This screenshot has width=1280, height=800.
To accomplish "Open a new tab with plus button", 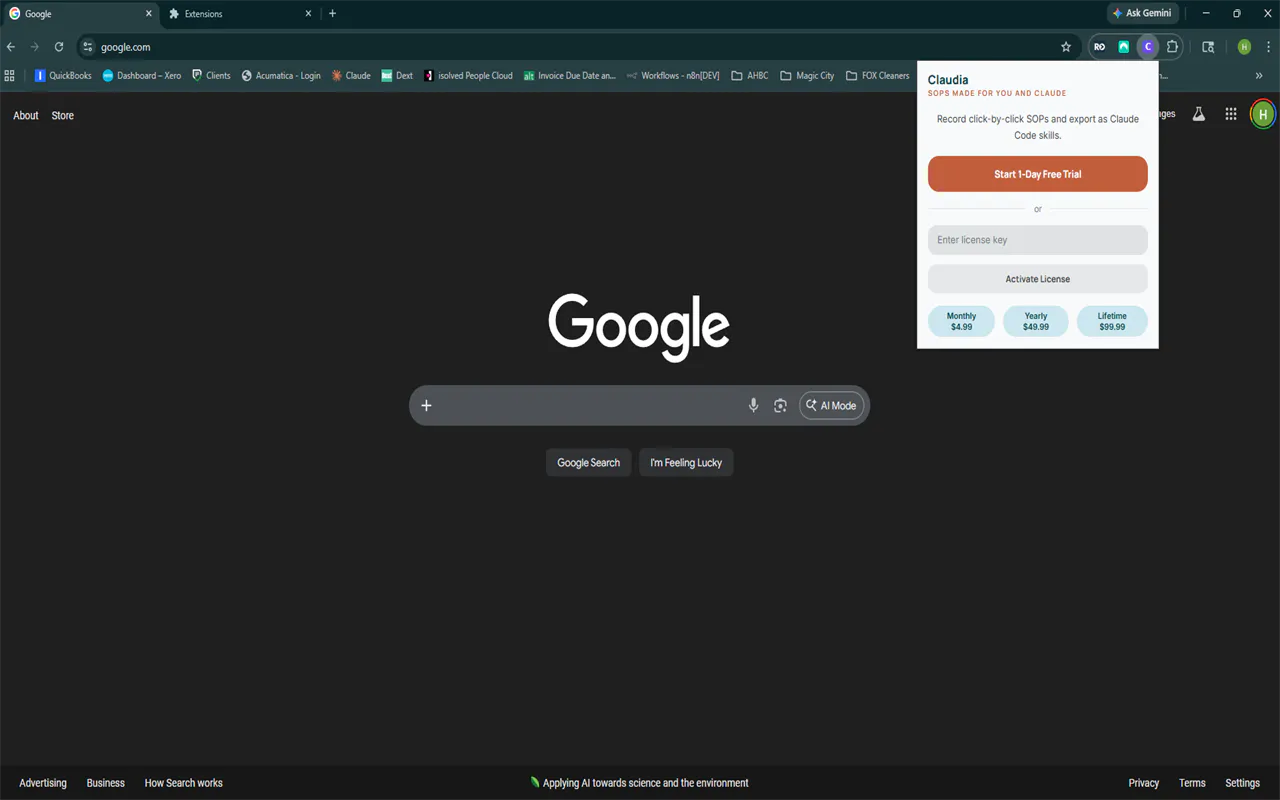I will click(333, 14).
